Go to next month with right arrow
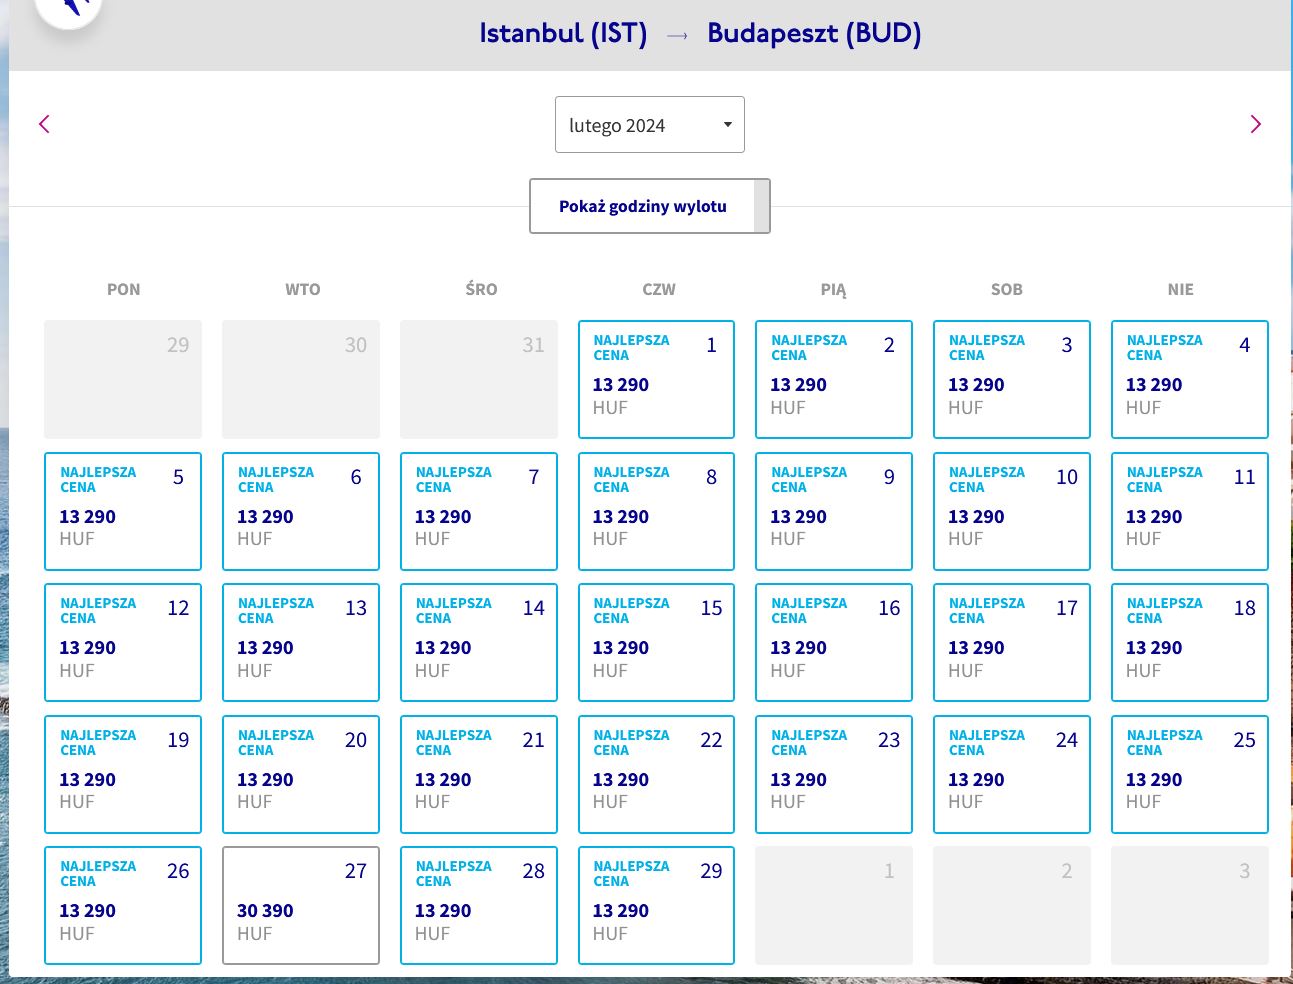Screen dimensions: 1293x984 tap(1256, 124)
